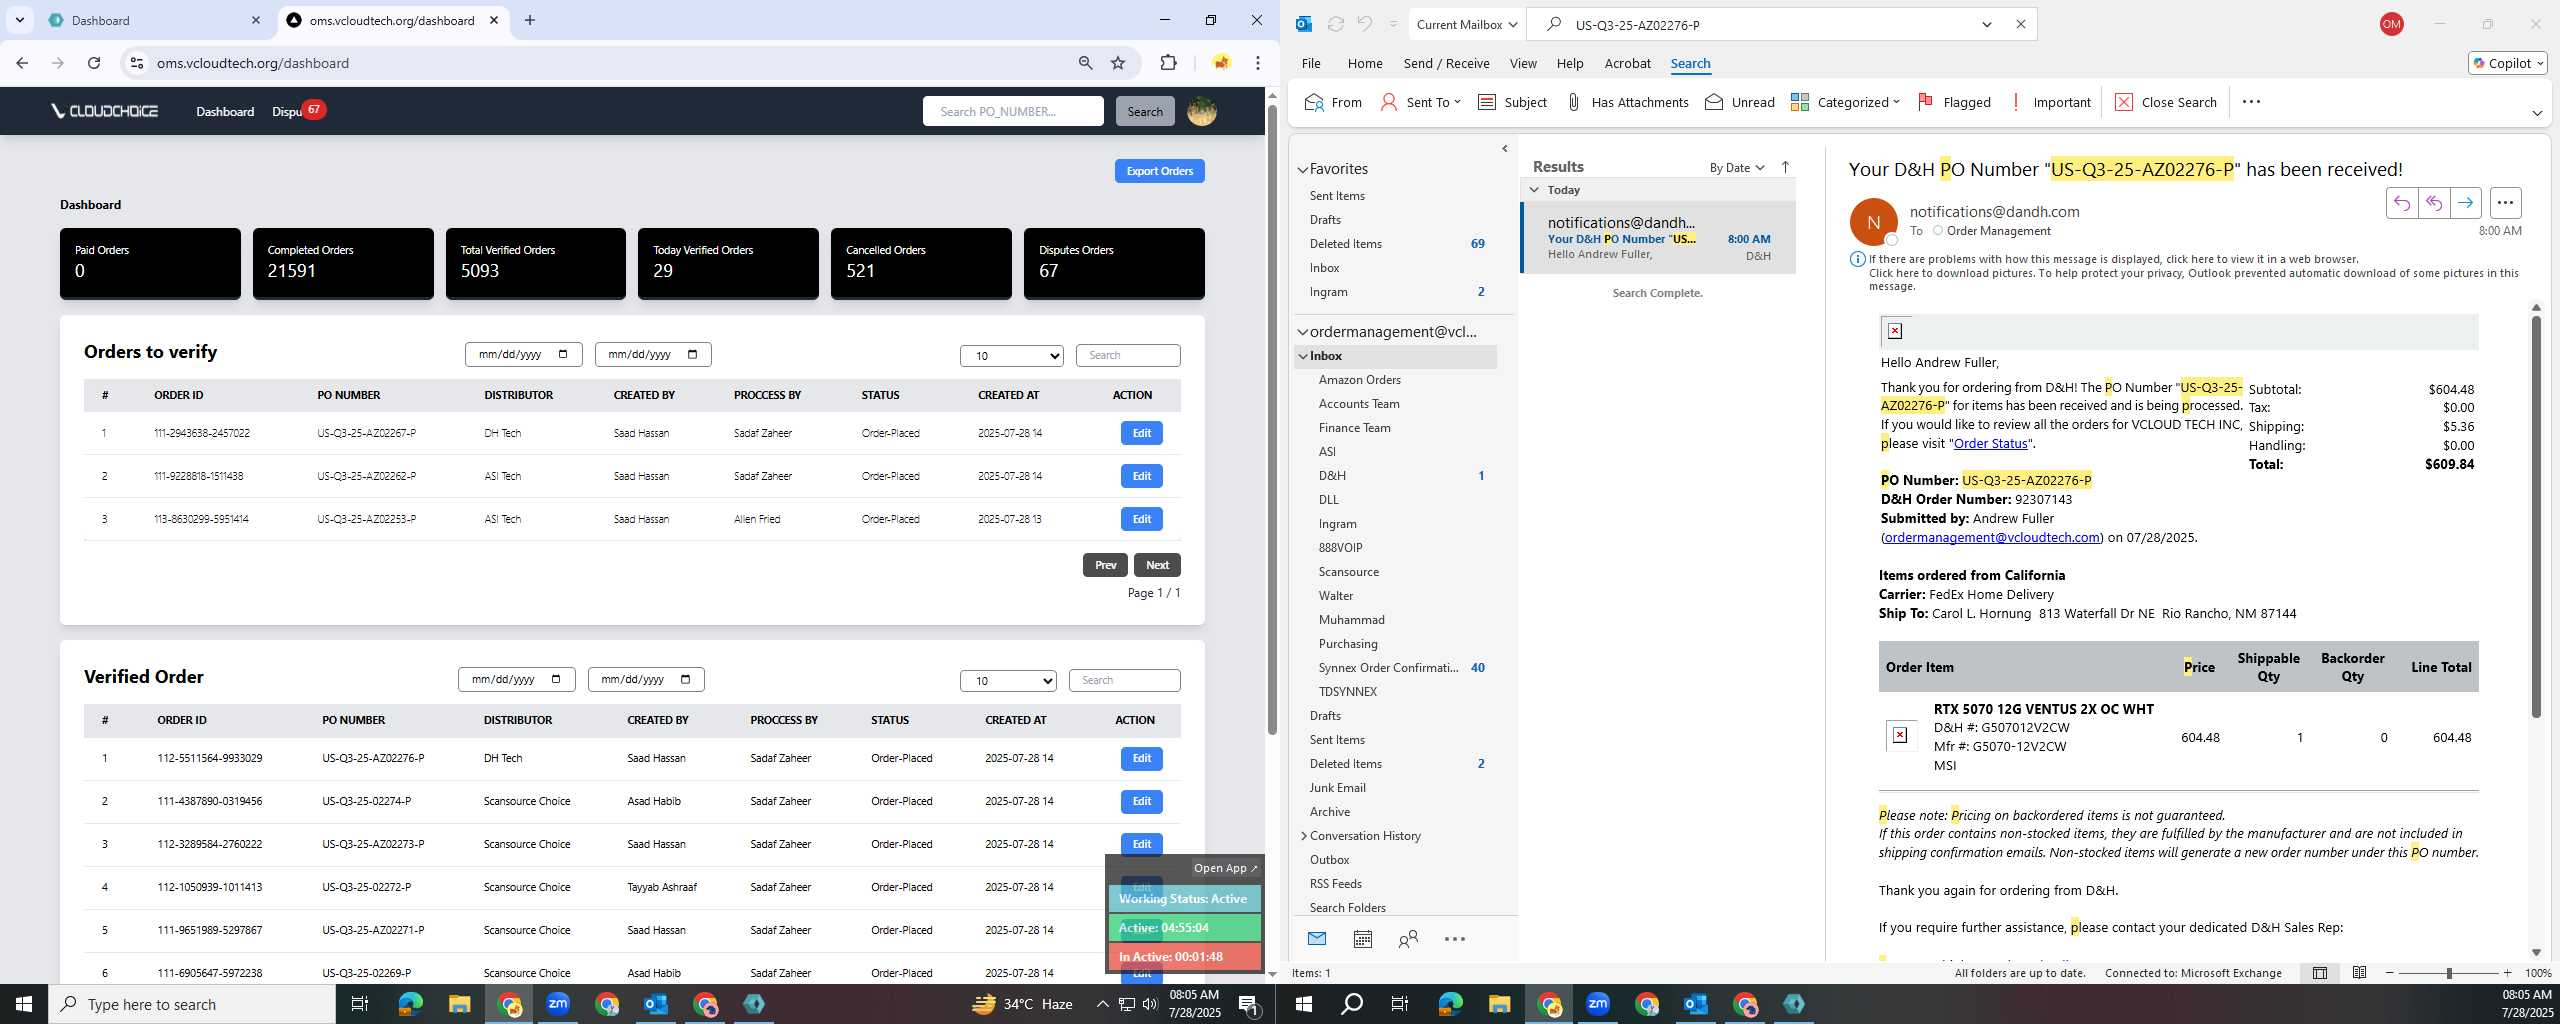Viewport: 2560px width, 1024px height.
Task: Open Outlook File menu
Action: (1310, 63)
